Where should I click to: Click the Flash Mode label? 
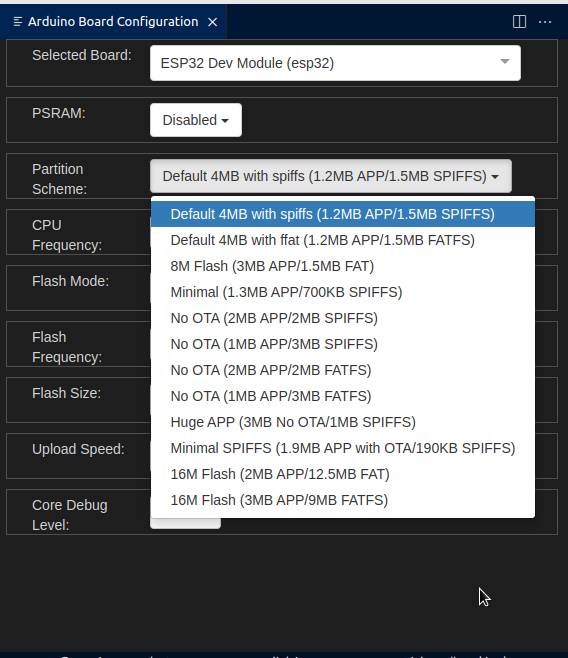tap(70, 281)
